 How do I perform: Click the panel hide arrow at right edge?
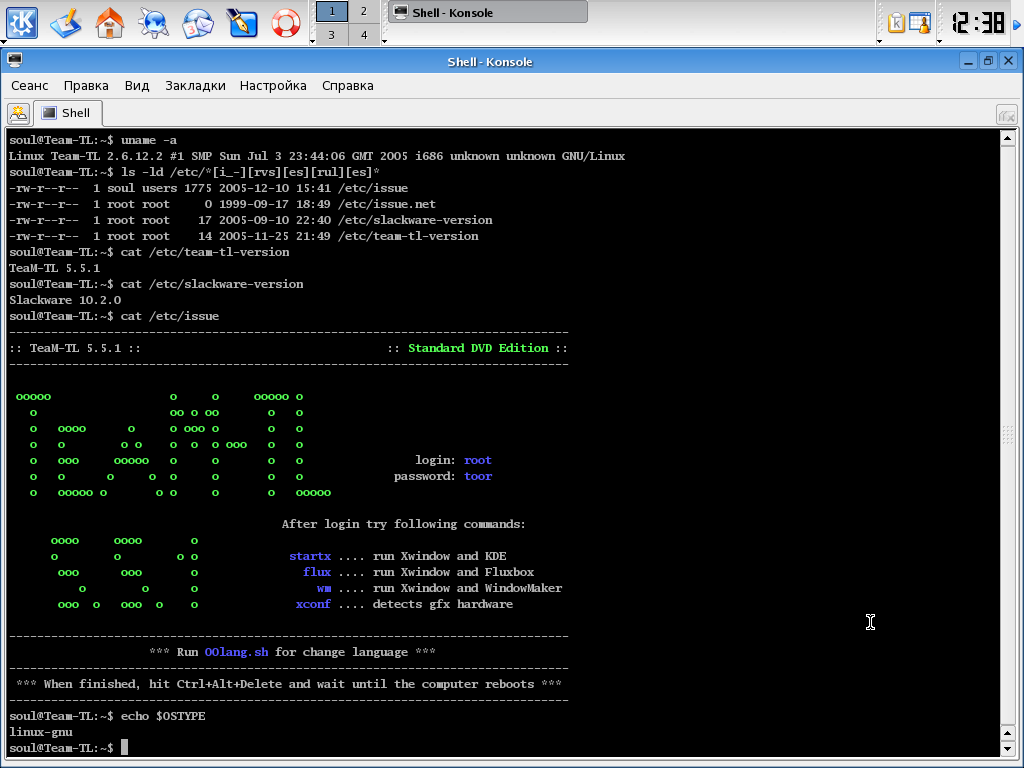(1017, 24)
